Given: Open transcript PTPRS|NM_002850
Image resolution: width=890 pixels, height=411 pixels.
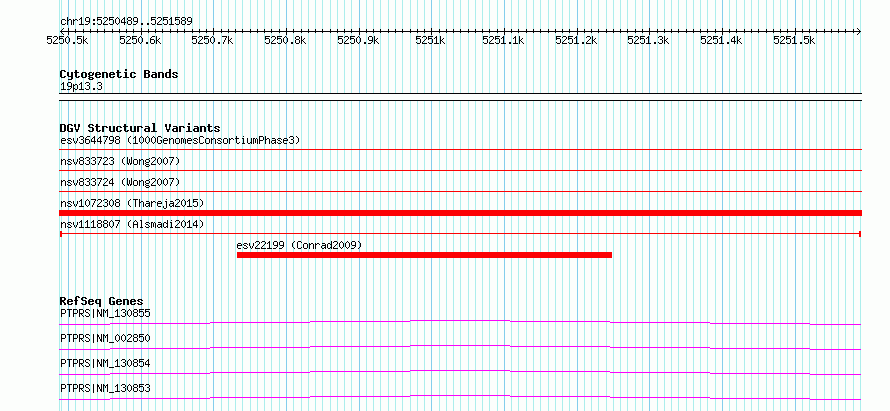Looking at the screenshot, I should point(105,338).
